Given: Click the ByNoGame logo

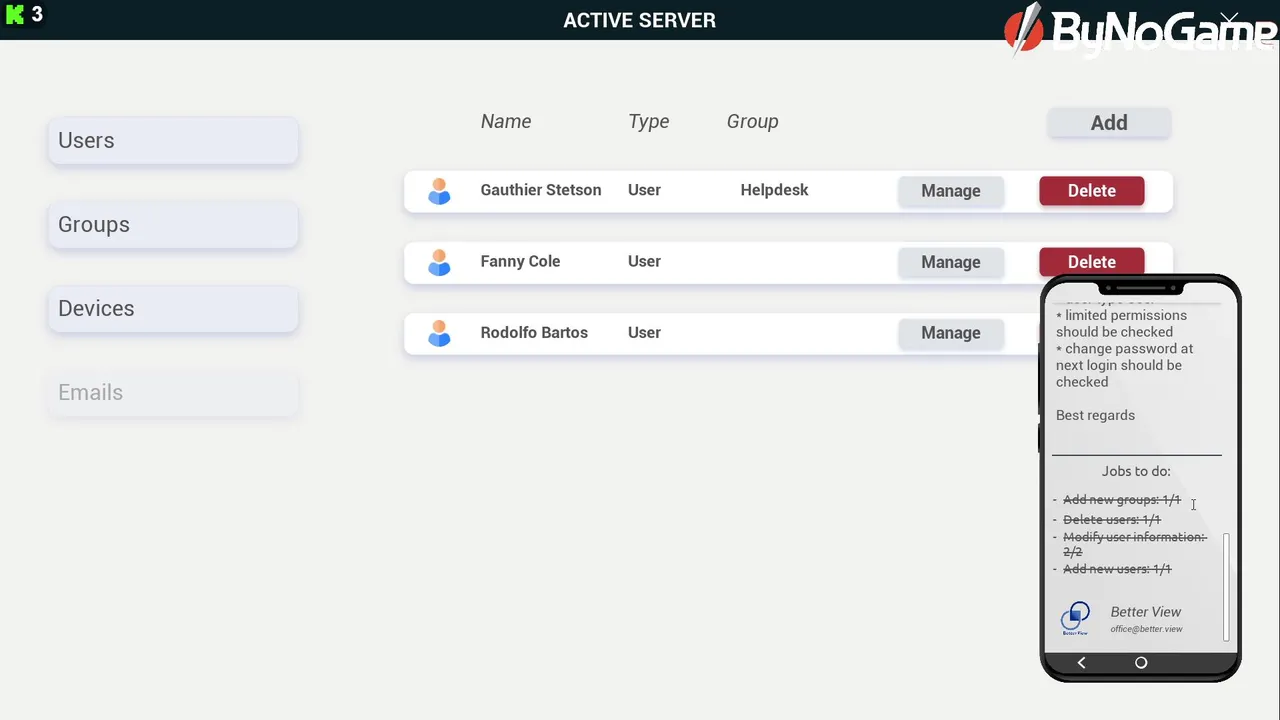Looking at the screenshot, I should coord(1140,32).
